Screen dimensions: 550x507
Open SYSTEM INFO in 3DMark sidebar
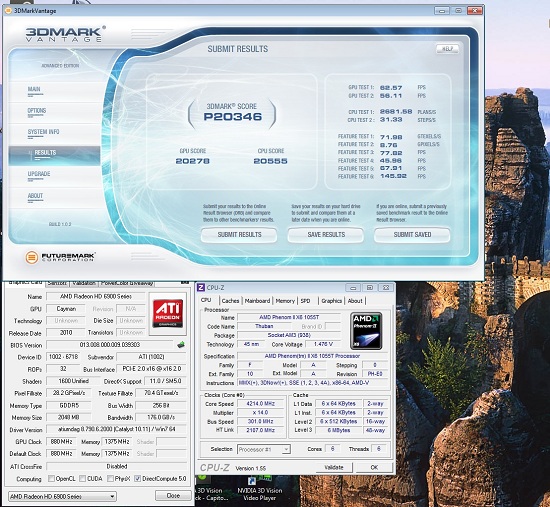coord(43,132)
